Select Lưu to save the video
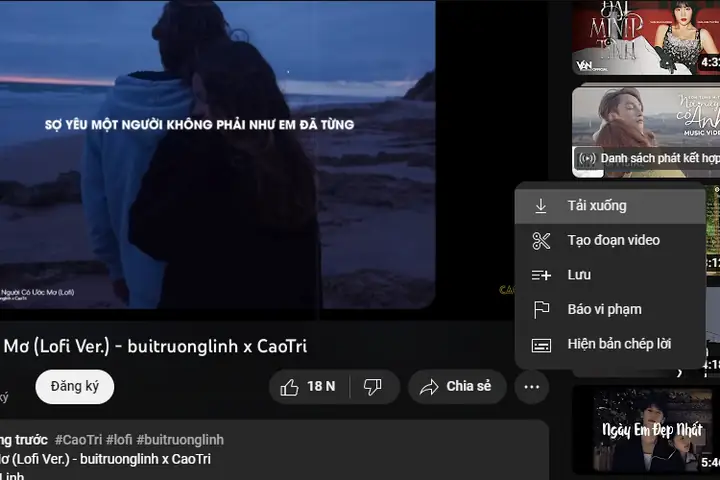The height and width of the screenshot is (480, 720). pyautogui.click(x=610, y=275)
